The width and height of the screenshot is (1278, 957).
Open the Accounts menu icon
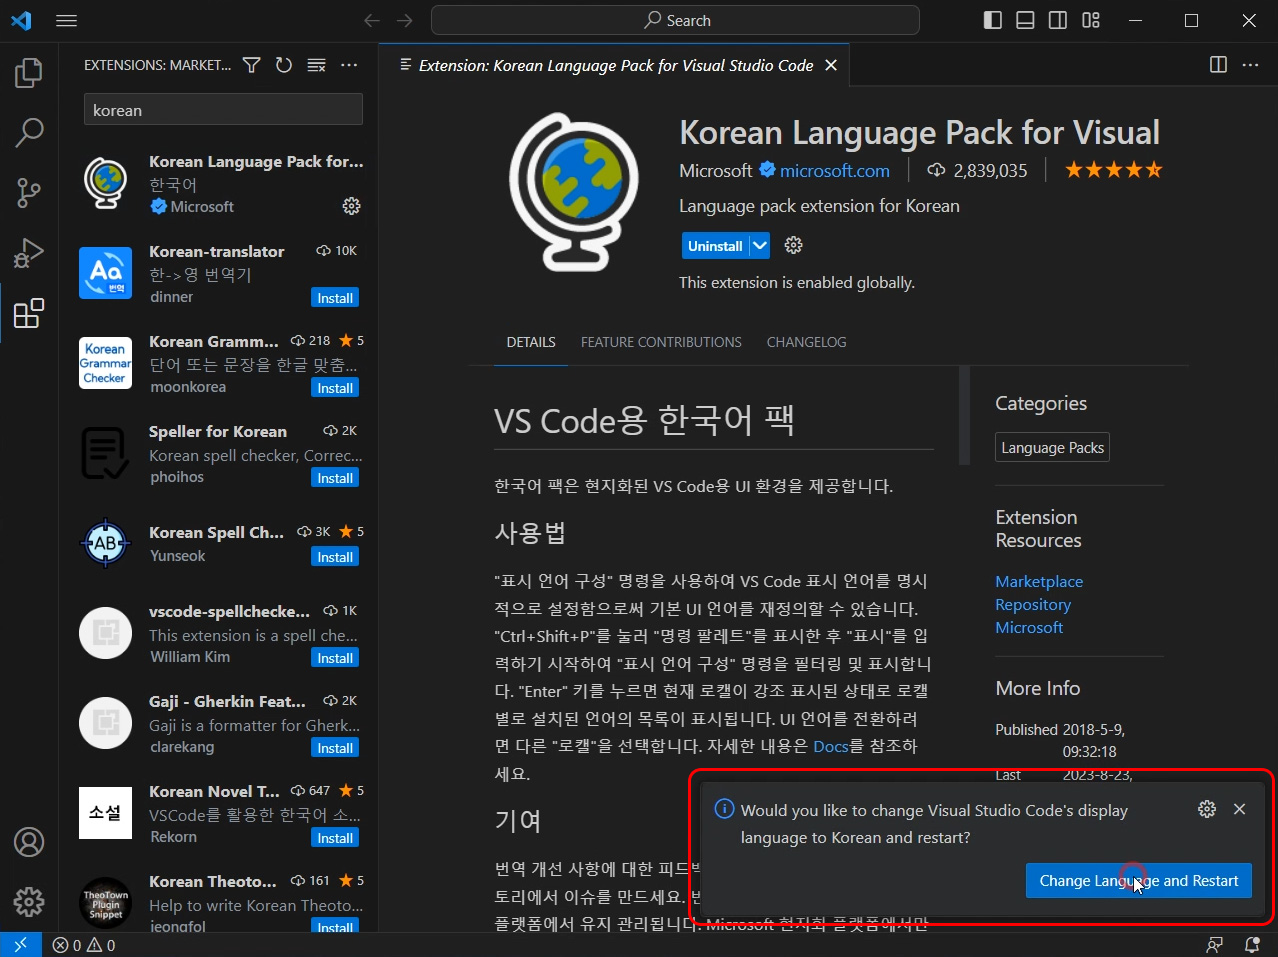point(29,842)
